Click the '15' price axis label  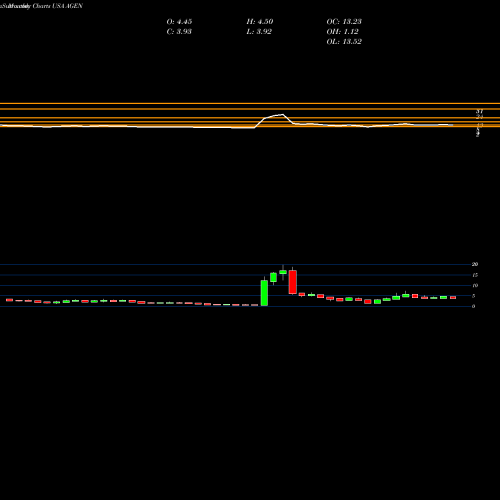(x=475, y=275)
